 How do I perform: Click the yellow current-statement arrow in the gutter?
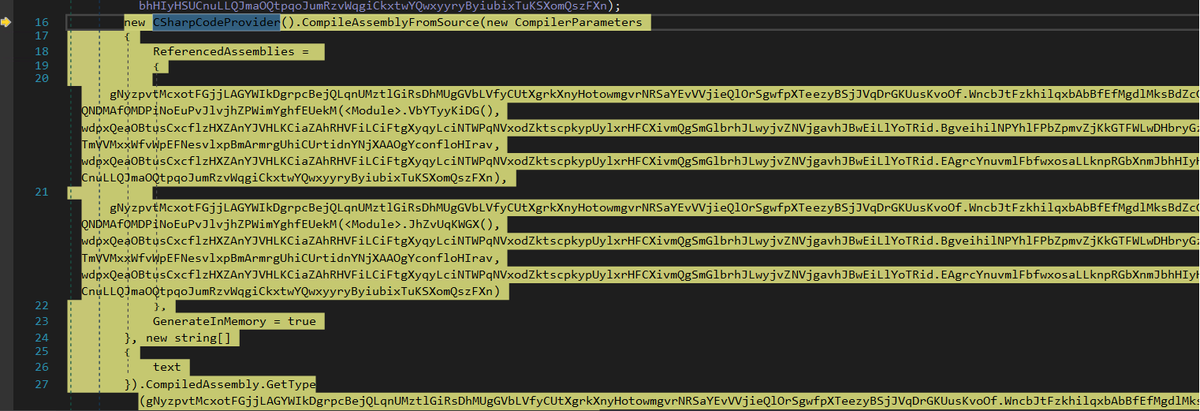pyautogui.click(x=6, y=22)
